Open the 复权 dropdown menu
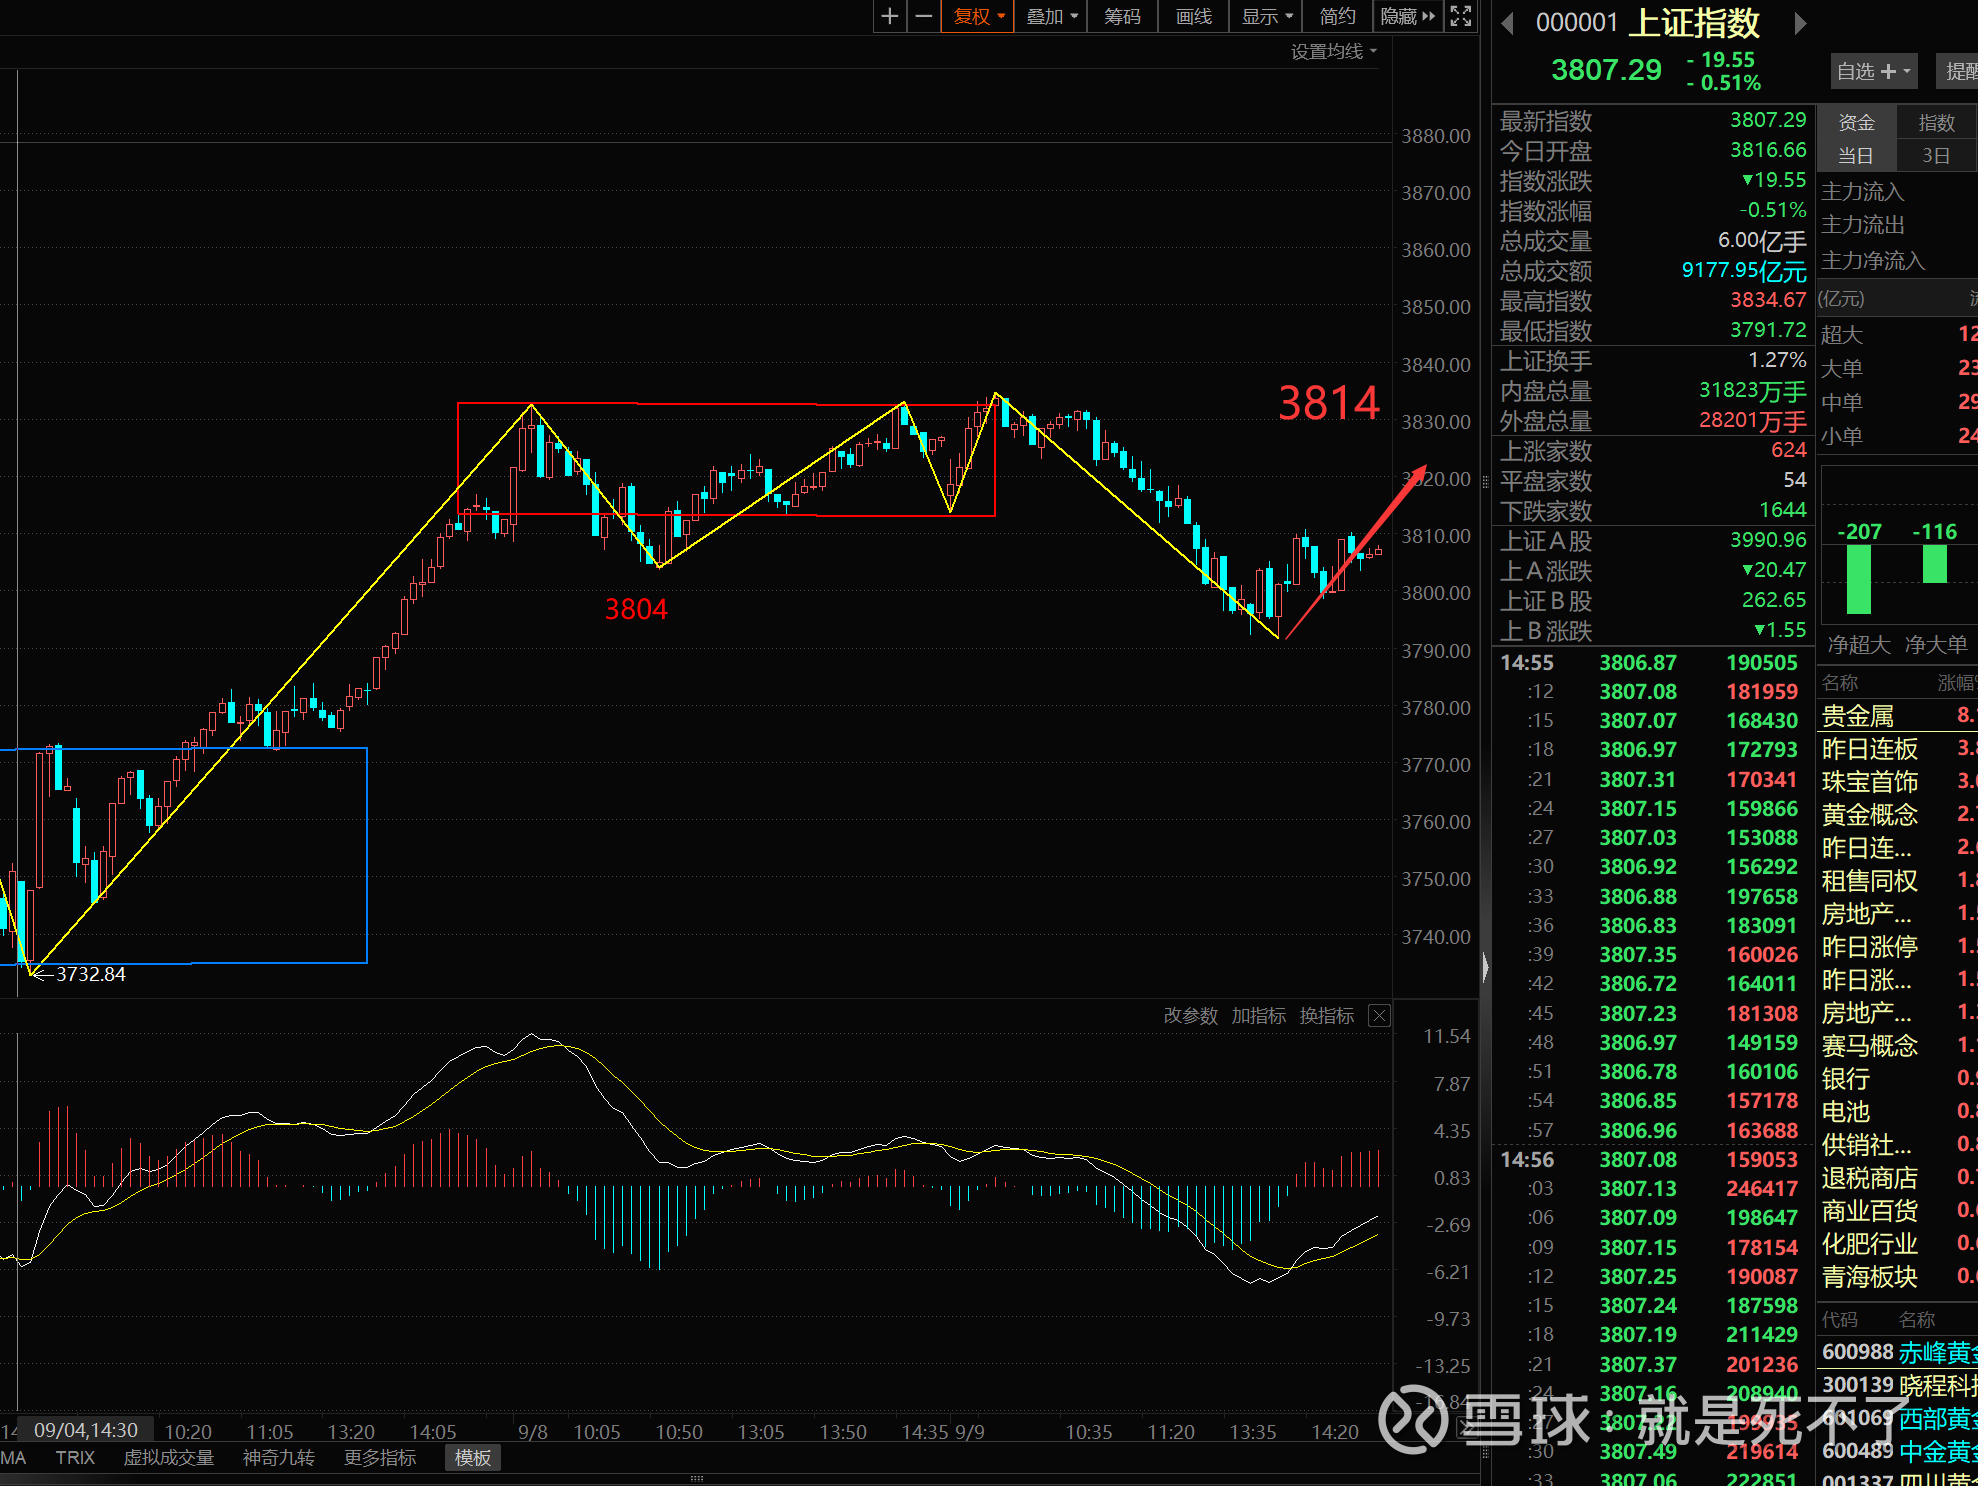Viewport: 1978px width, 1486px height. coord(978,16)
